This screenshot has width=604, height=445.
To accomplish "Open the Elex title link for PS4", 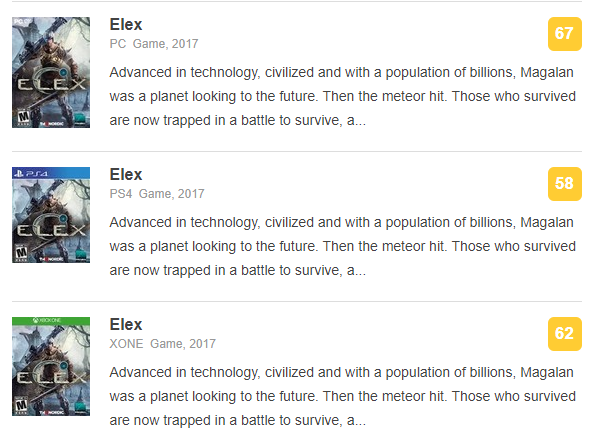I will [126, 175].
